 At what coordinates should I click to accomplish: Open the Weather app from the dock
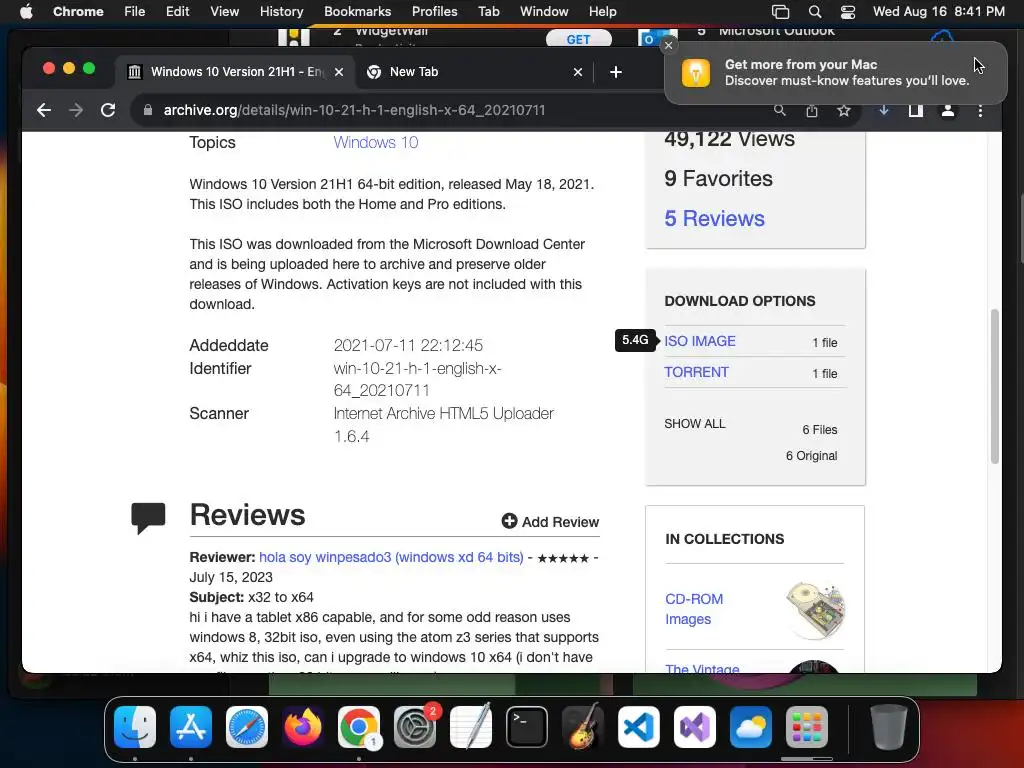pyautogui.click(x=751, y=727)
